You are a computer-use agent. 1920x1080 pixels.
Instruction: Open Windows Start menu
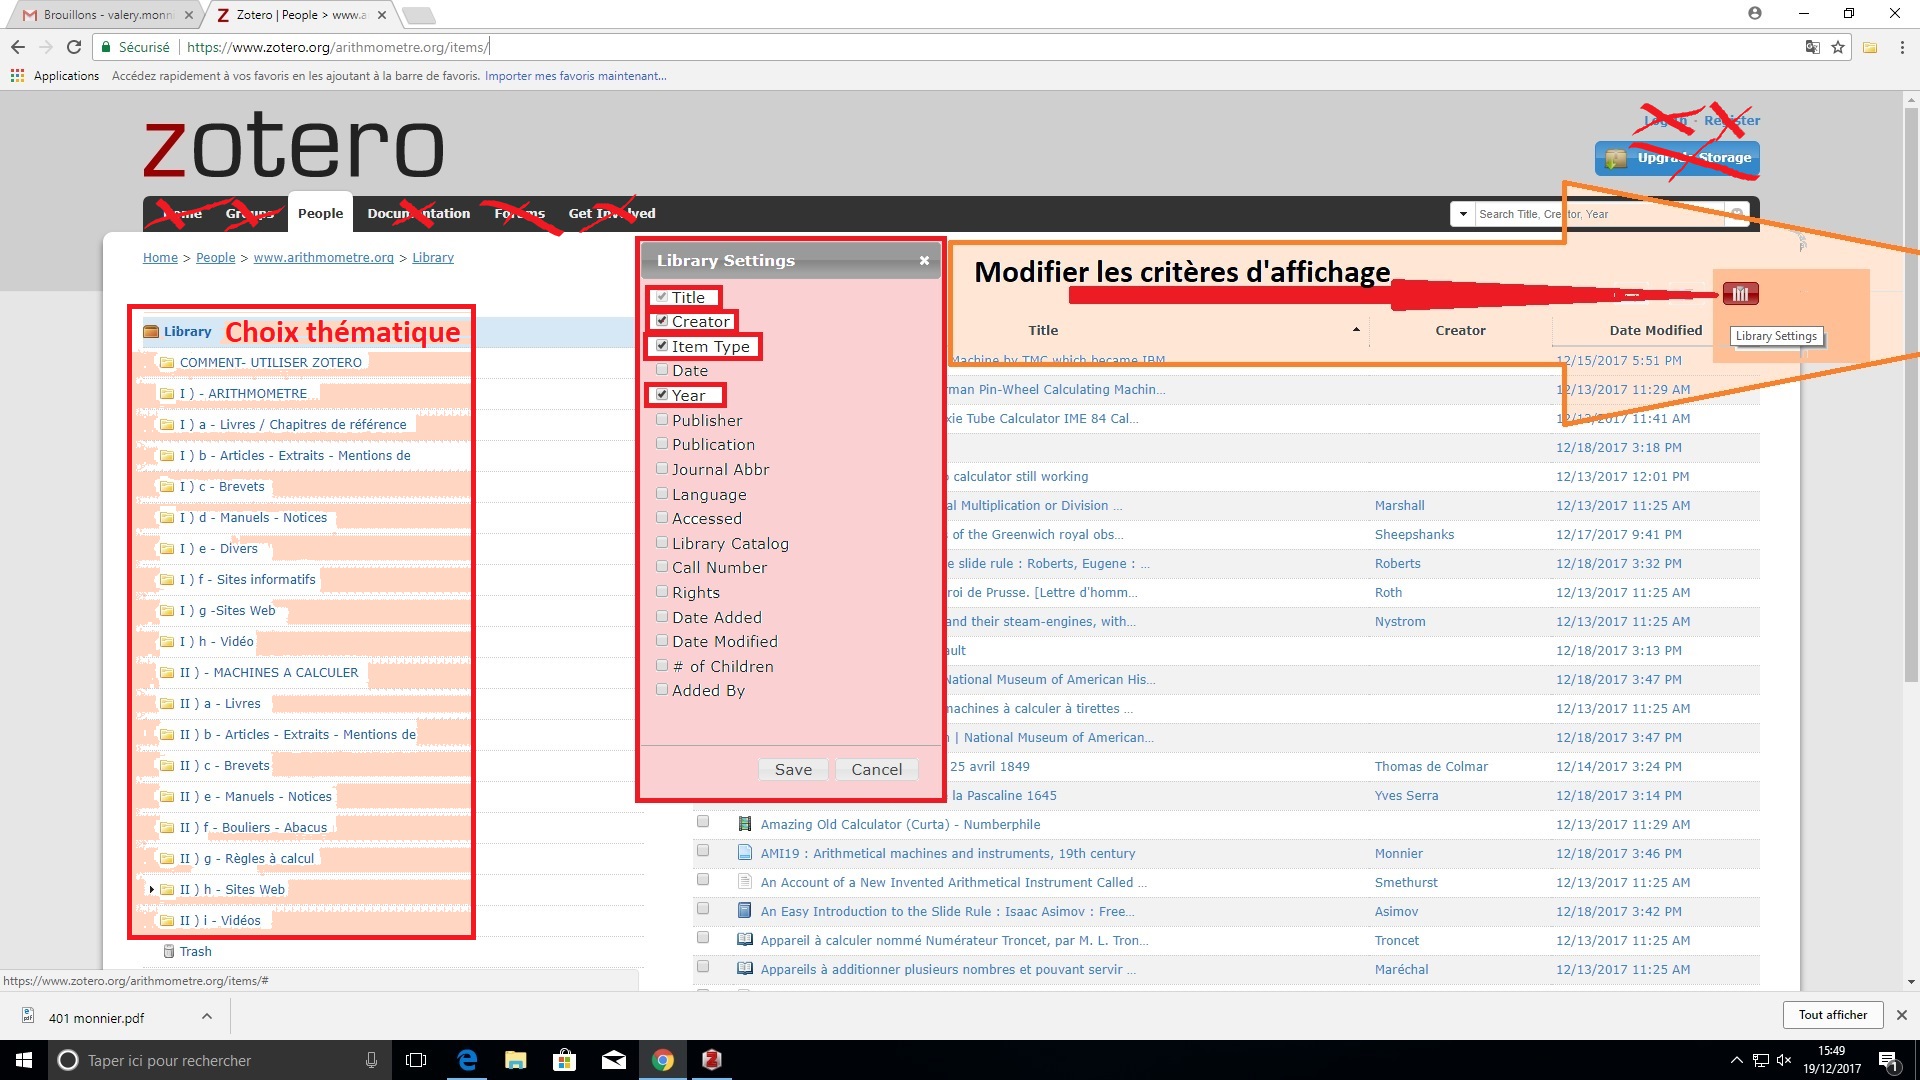24,1060
